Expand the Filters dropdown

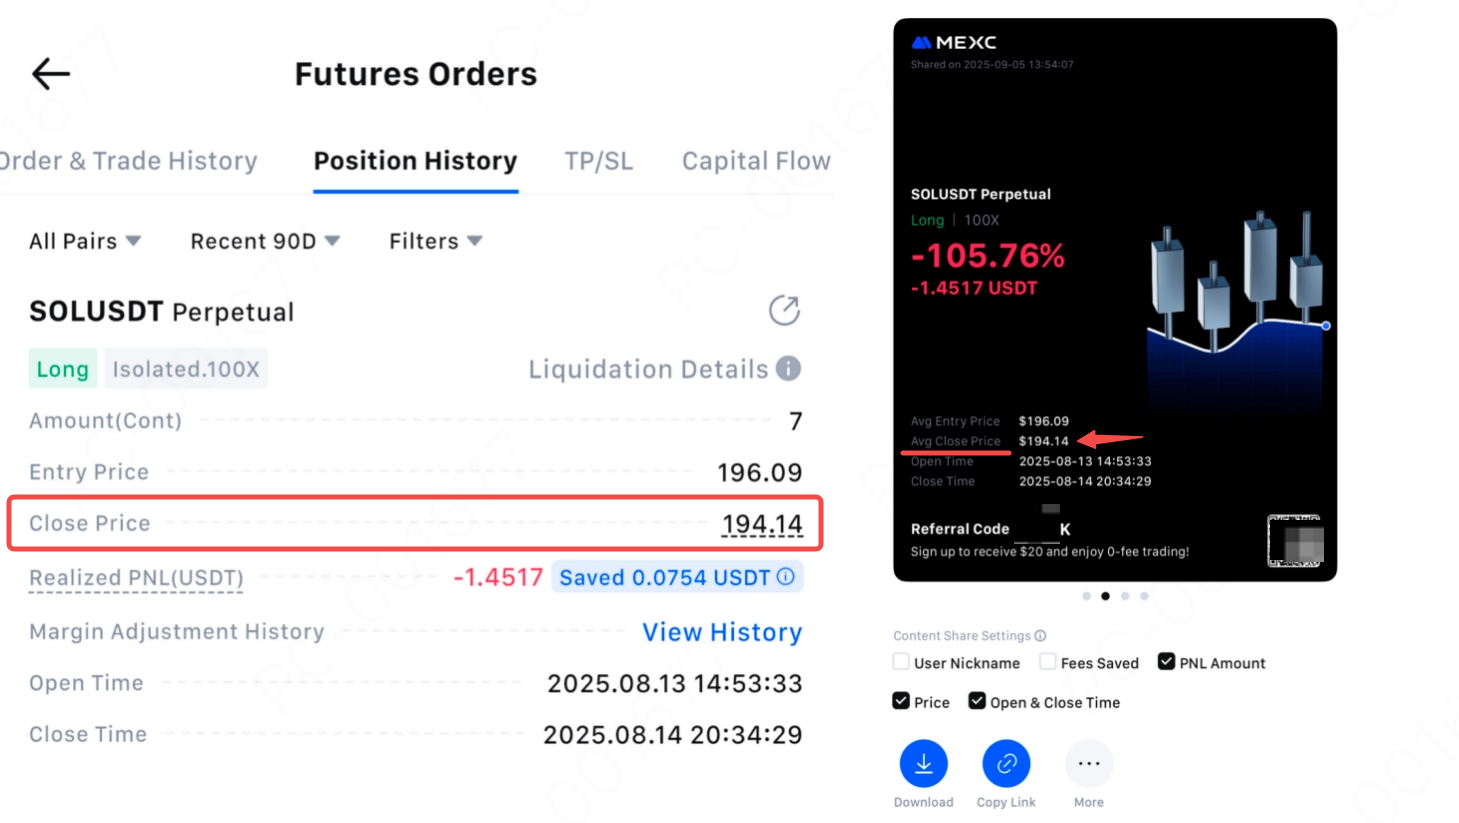tap(435, 241)
